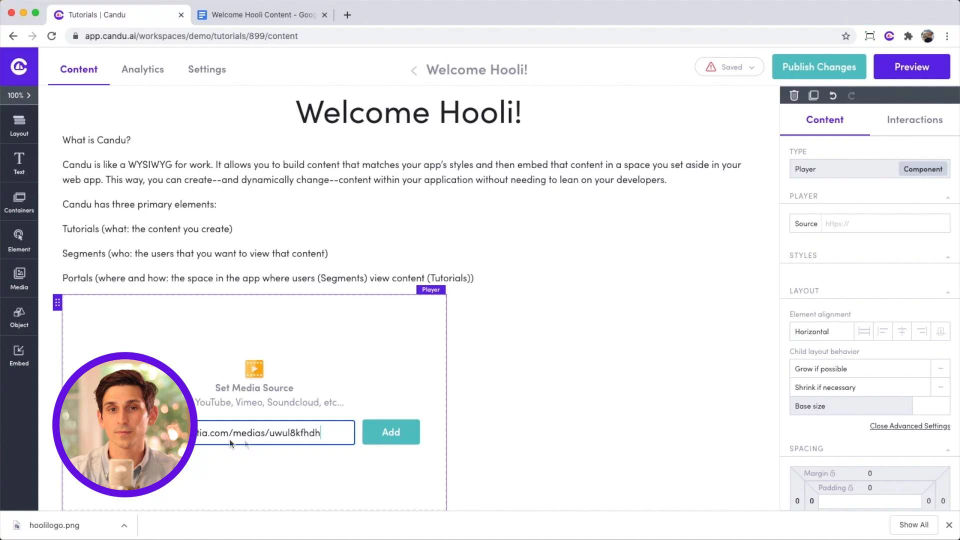Toggle Margin lock icon
Viewport: 960px width, 540px height.
pyautogui.click(x=833, y=473)
